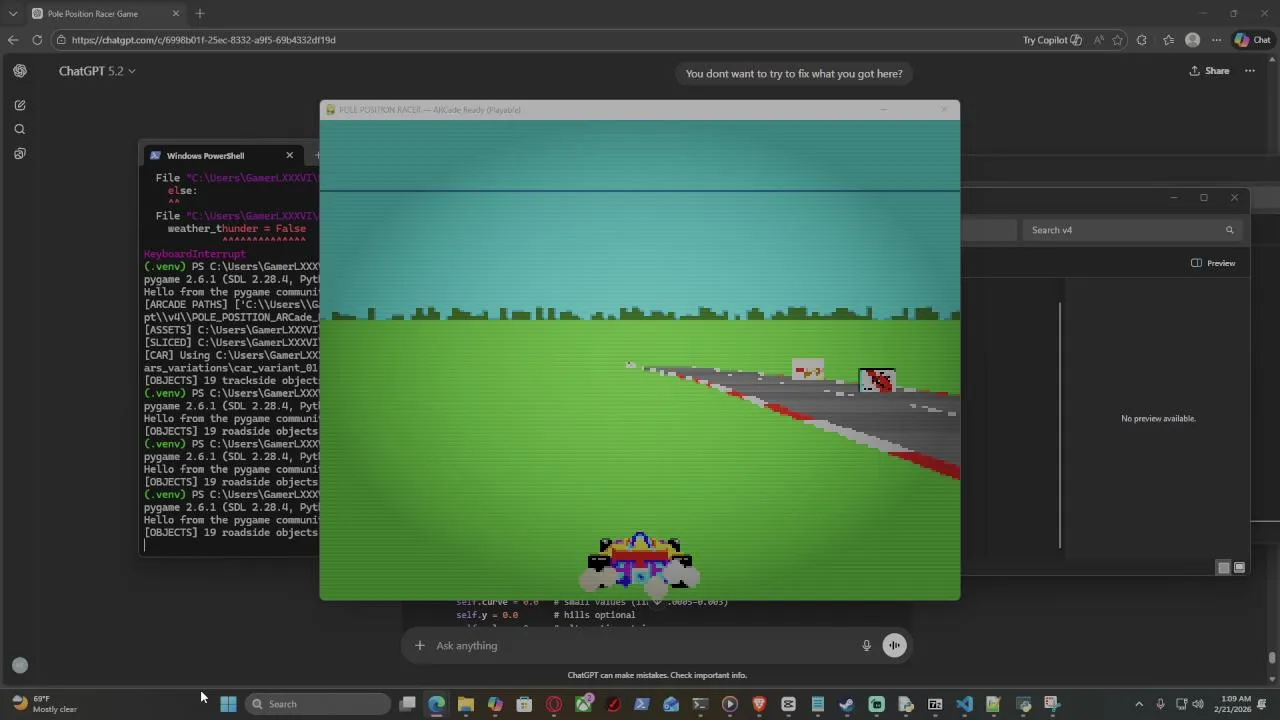Click the ChatGPT logo in sidebar
The width and height of the screenshot is (1280, 720).
20,71
